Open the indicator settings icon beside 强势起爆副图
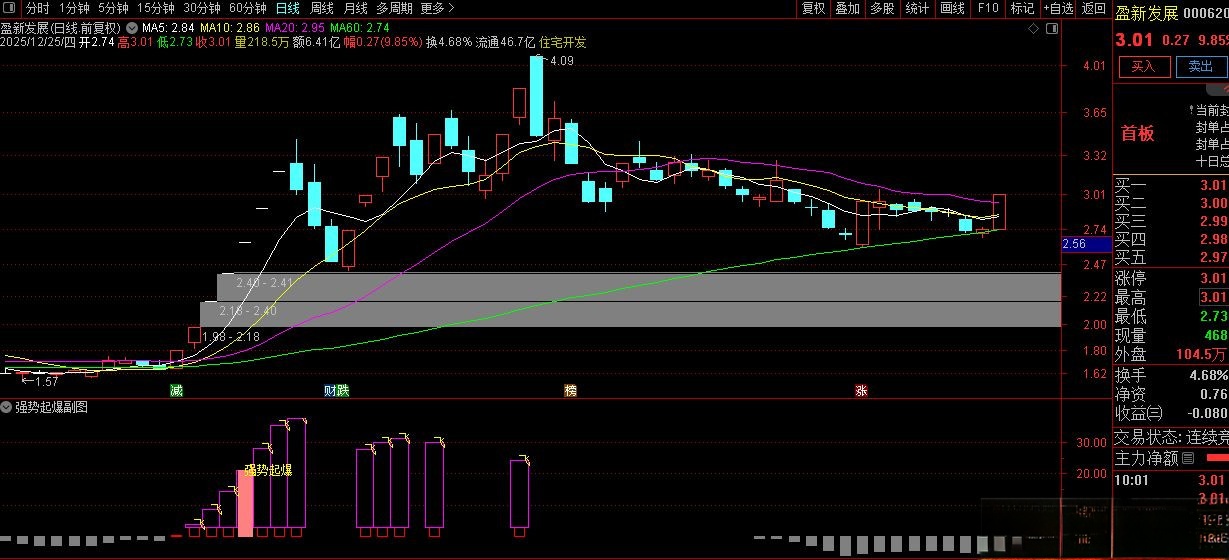The image size is (1229, 560). click(7, 407)
